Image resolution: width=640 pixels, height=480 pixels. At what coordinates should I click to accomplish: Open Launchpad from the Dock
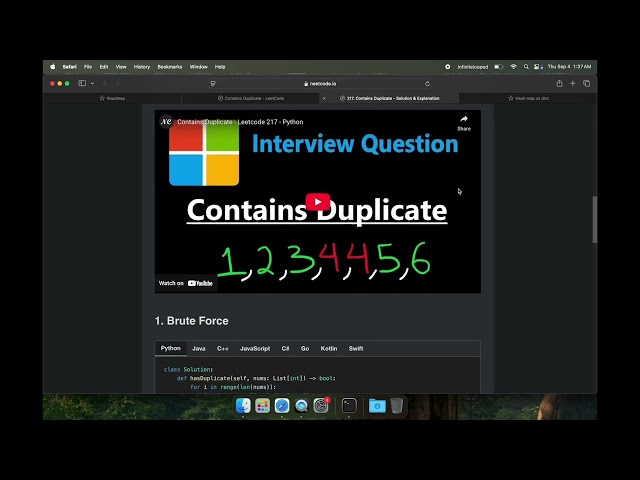click(x=262, y=406)
